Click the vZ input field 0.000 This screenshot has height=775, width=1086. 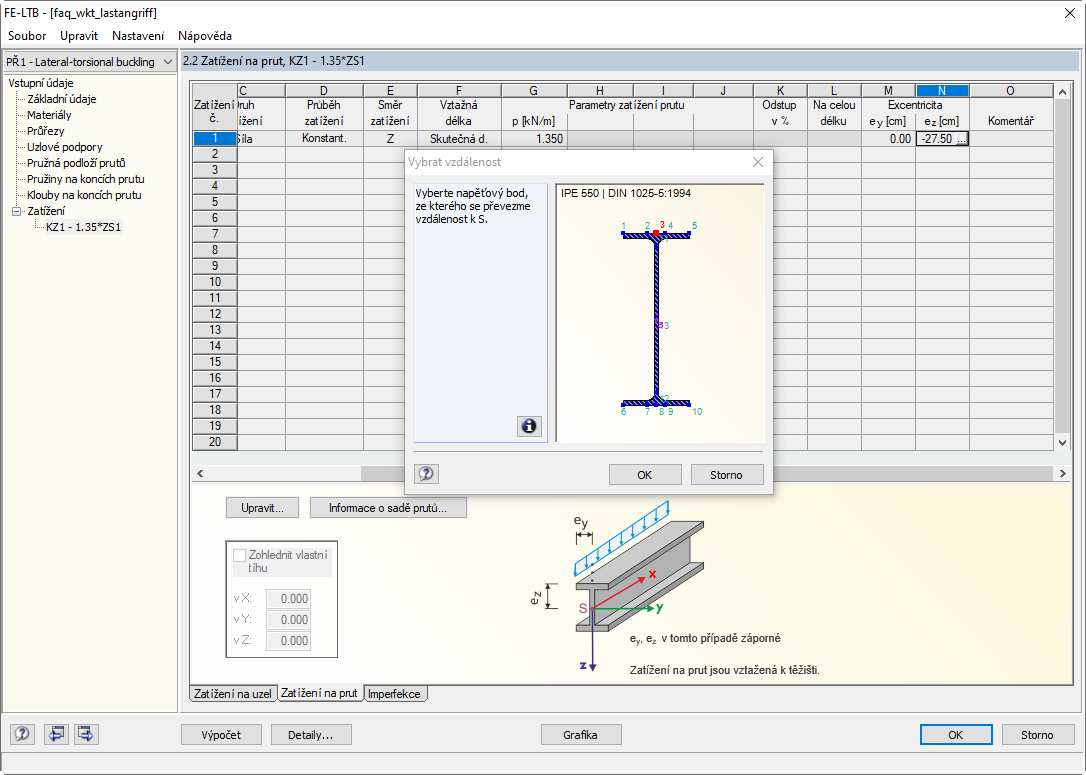[x=288, y=641]
